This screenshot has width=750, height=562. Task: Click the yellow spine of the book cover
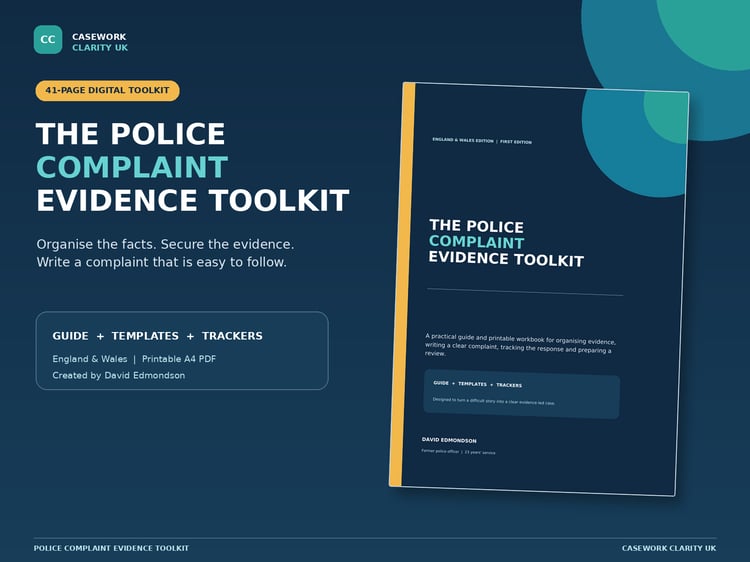[x=402, y=285]
